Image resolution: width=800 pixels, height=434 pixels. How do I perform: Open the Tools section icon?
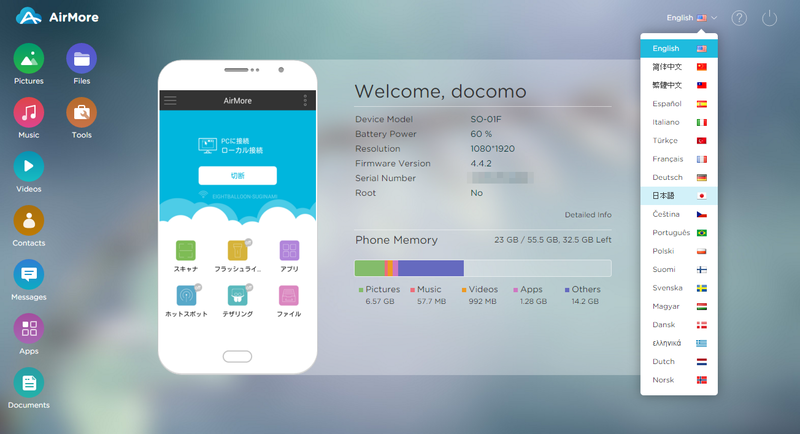click(82, 113)
